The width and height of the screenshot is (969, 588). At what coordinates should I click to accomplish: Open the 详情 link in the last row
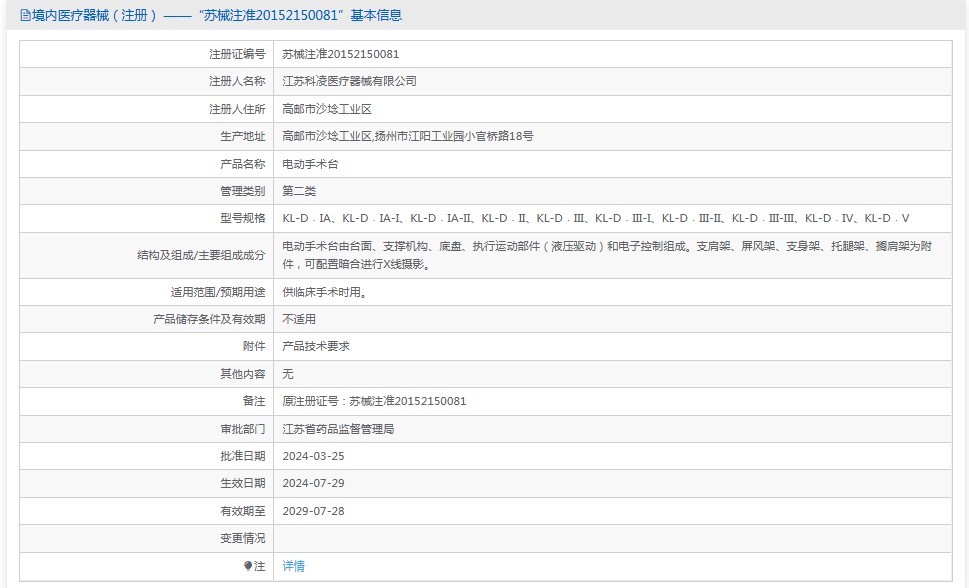click(x=293, y=566)
